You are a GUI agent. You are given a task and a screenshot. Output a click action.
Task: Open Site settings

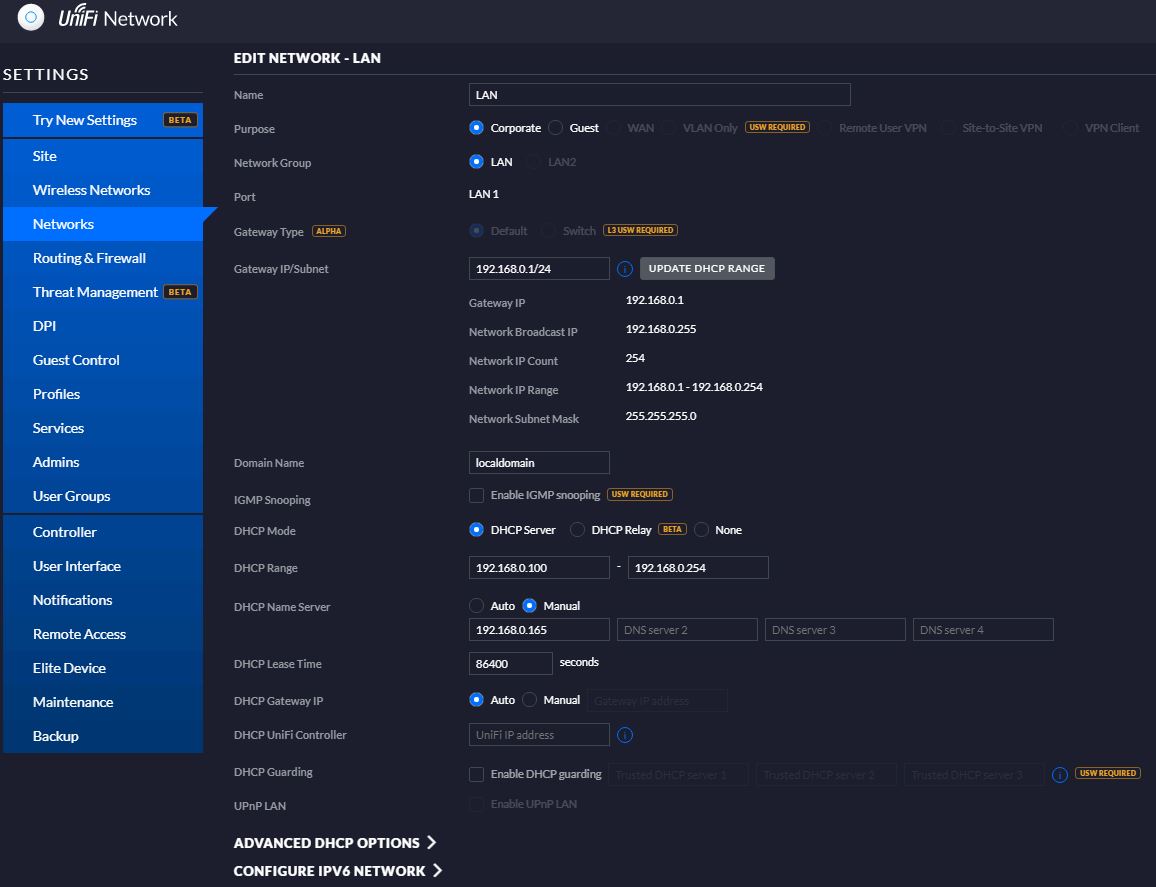[103, 156]
